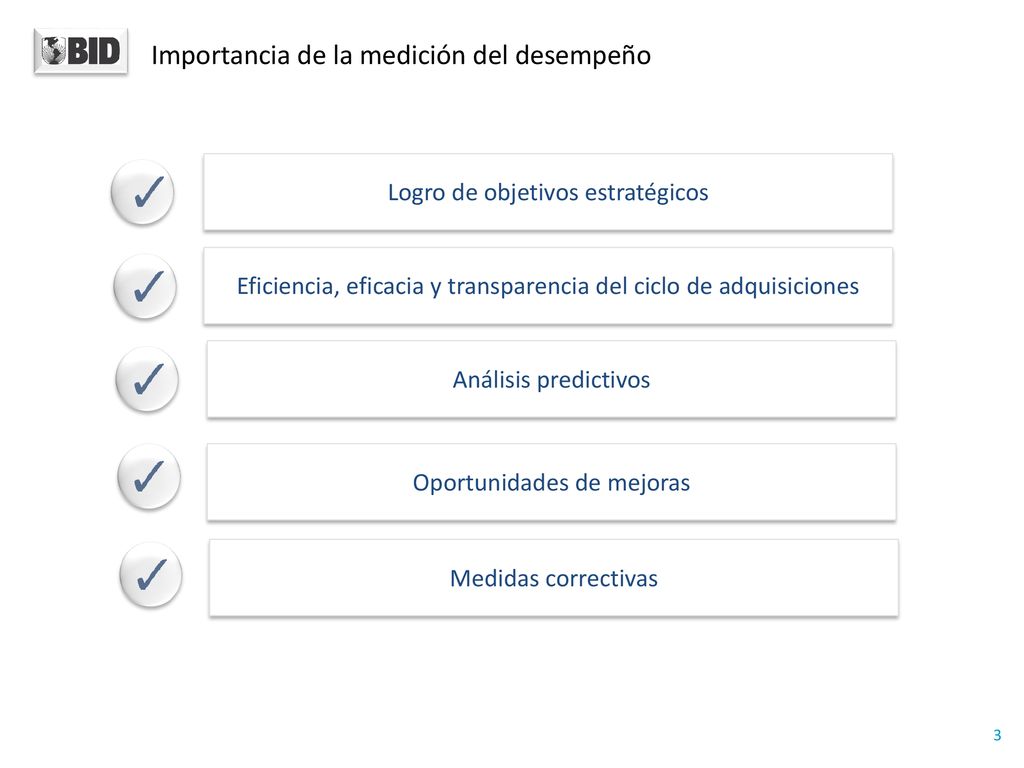Click the checkmark circle beside Análisis predictivos
Viewport: 1024px width, 768px height.
(147, 379)
